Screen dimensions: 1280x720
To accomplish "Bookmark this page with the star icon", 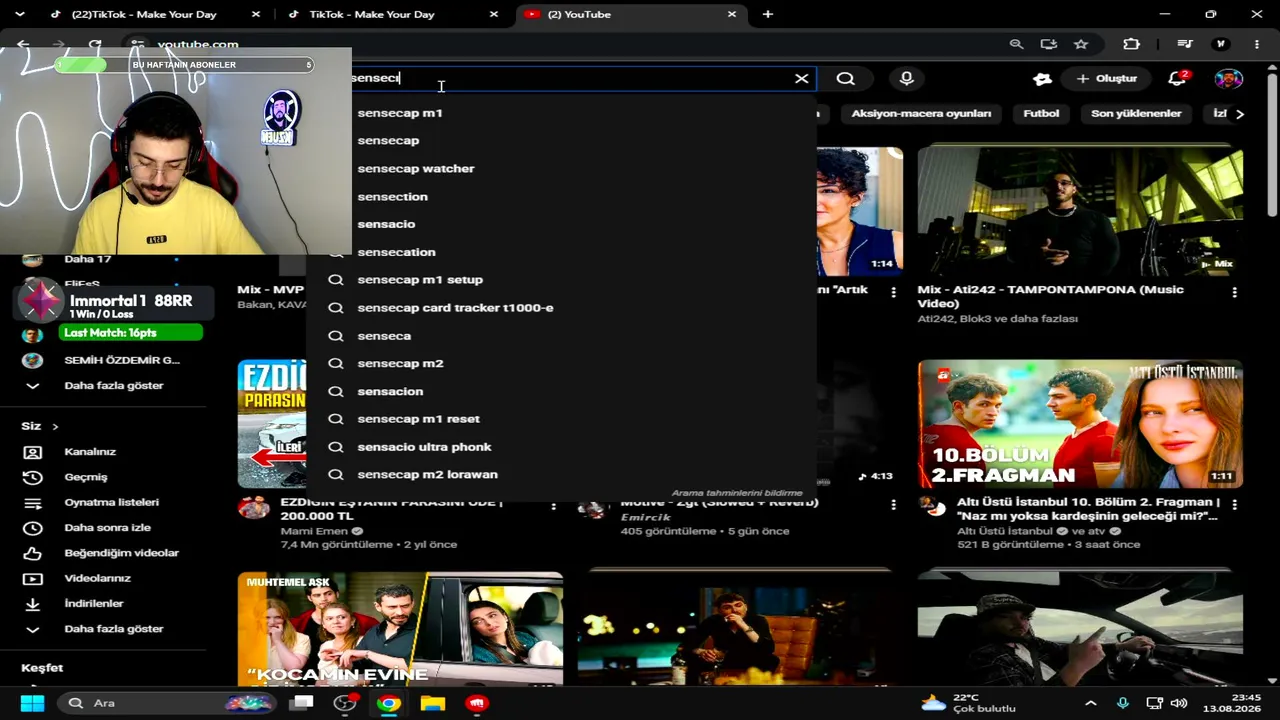I will pyautogui.click(x=1081, y=44).
